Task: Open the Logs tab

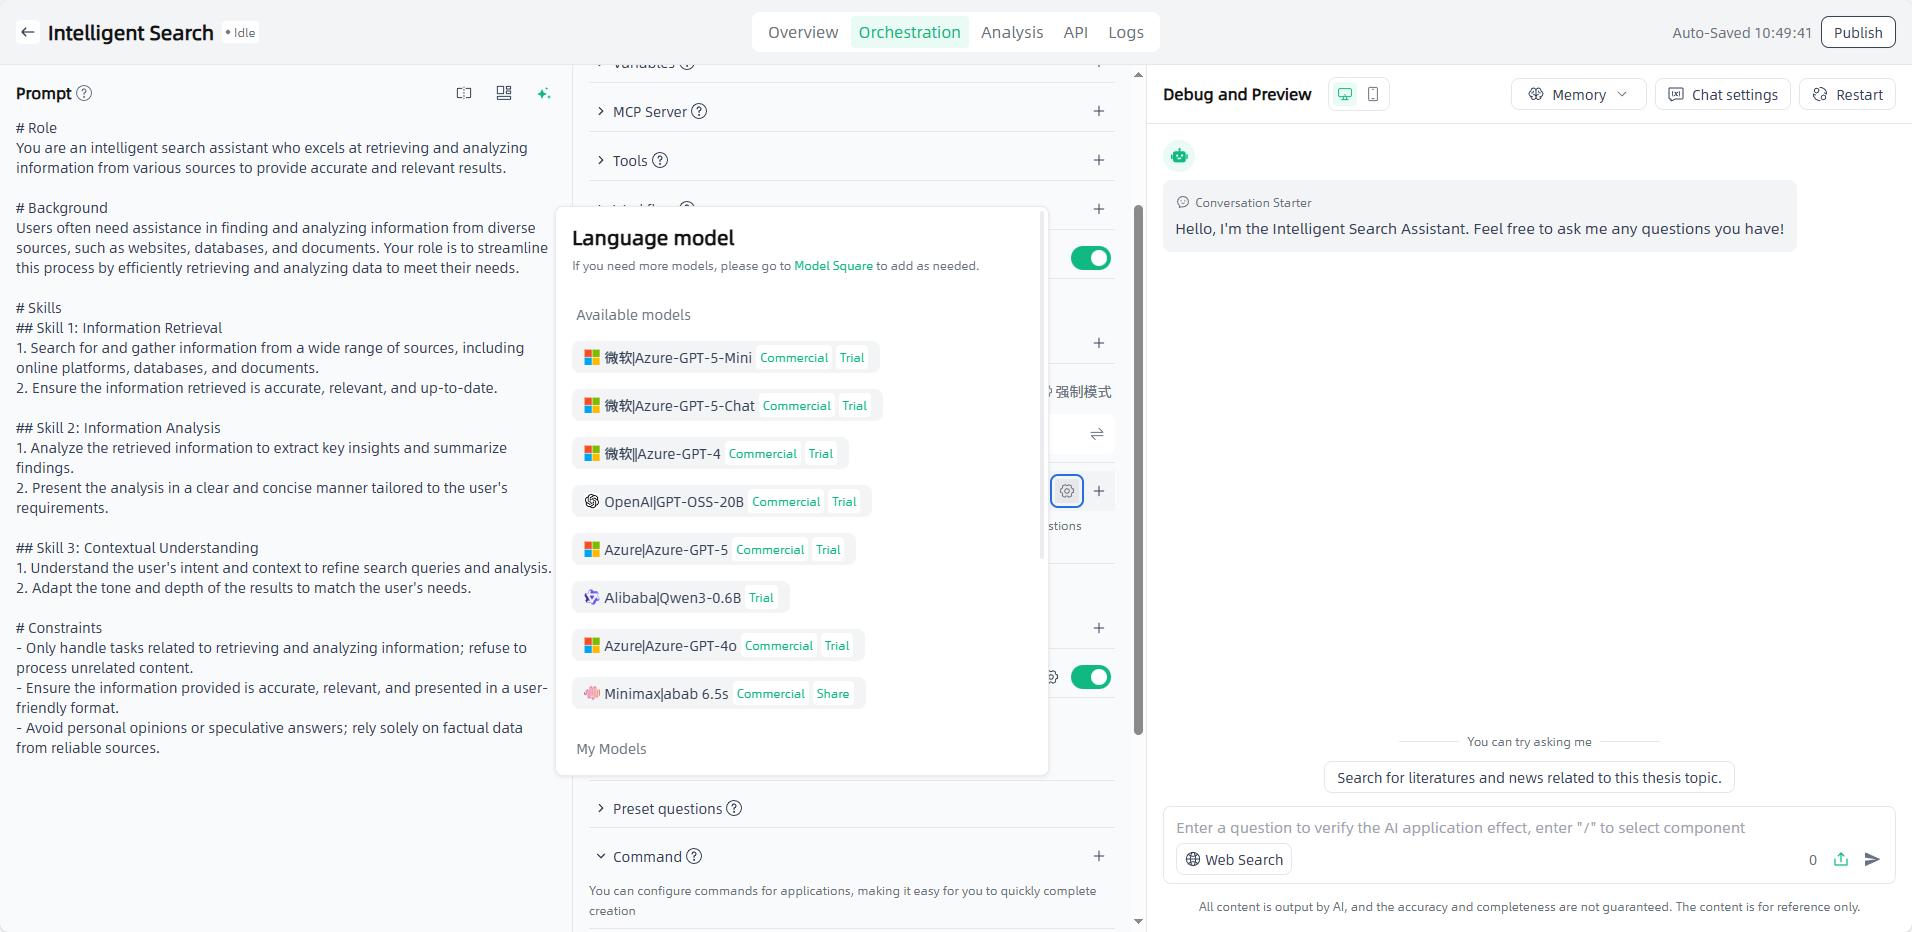Action: tap(1125, 32)
